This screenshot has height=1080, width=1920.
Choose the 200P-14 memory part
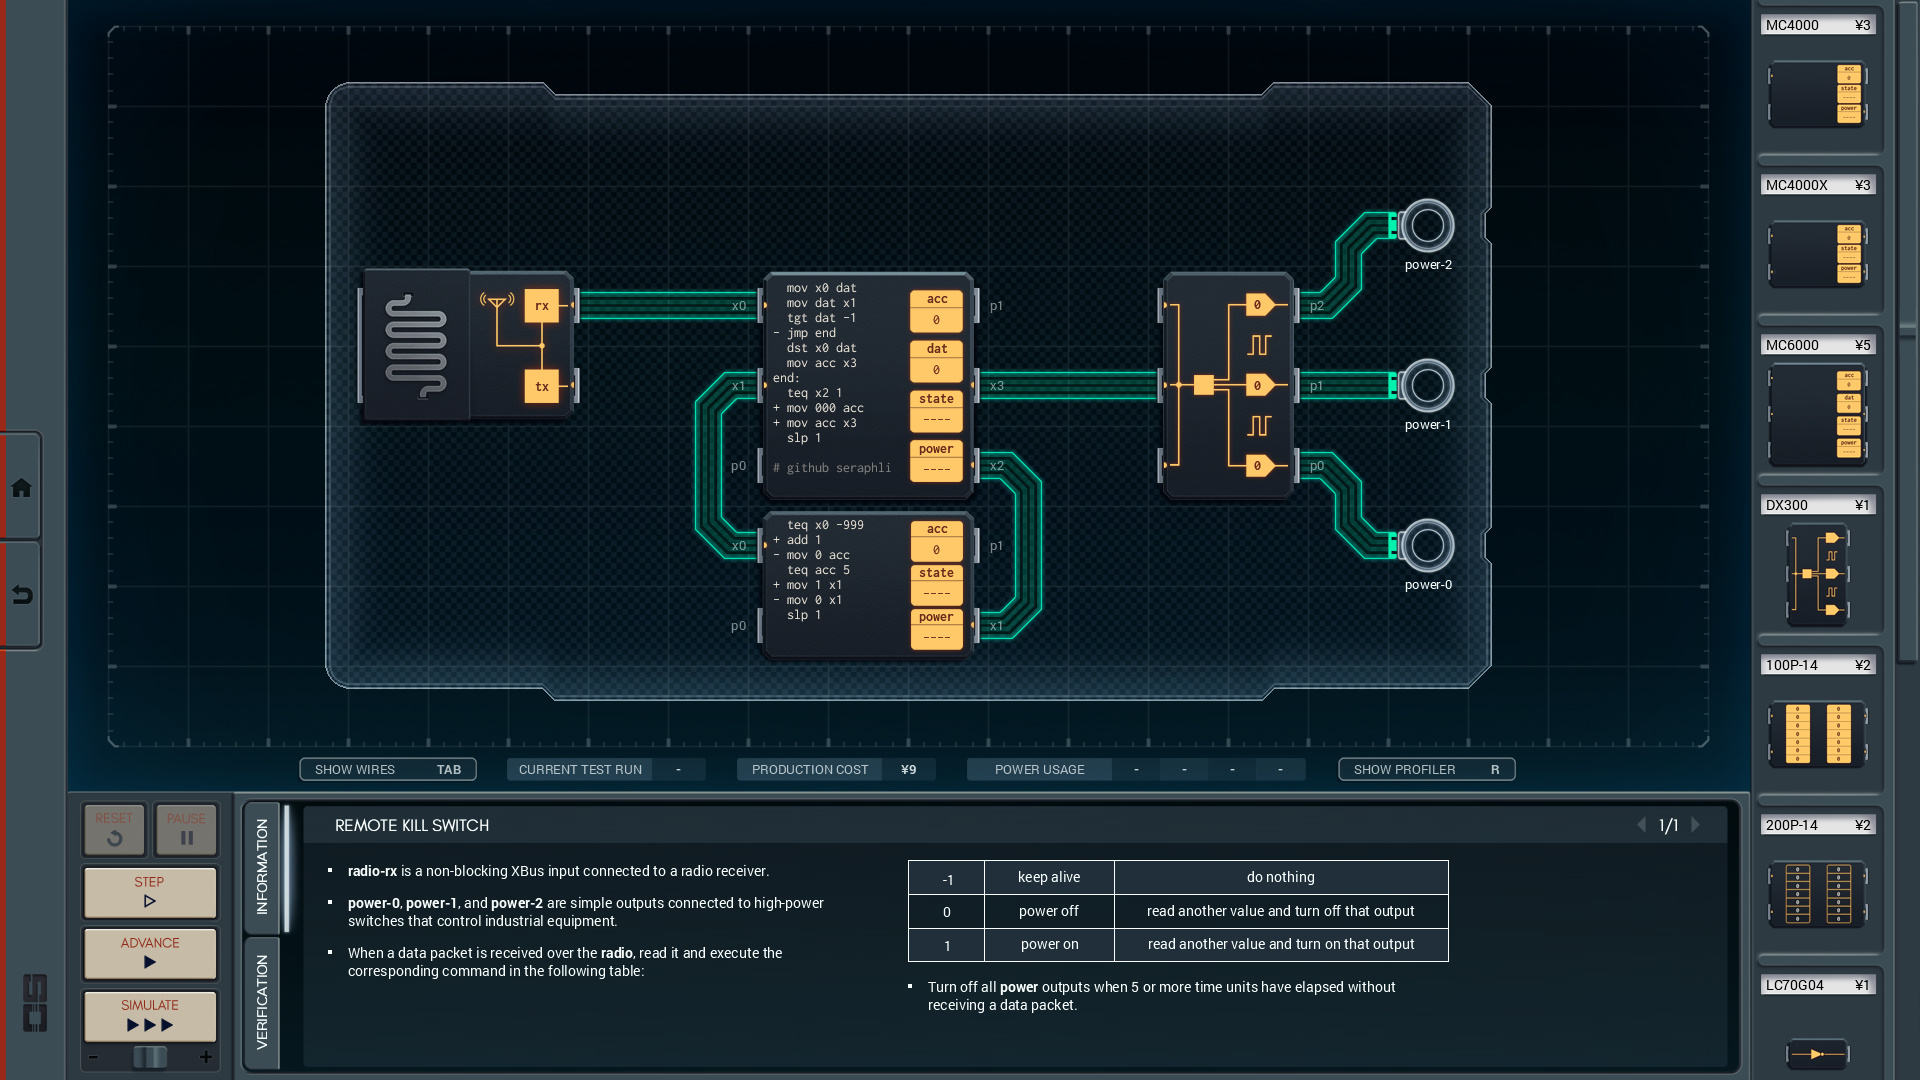click(x=1817, y=893)
